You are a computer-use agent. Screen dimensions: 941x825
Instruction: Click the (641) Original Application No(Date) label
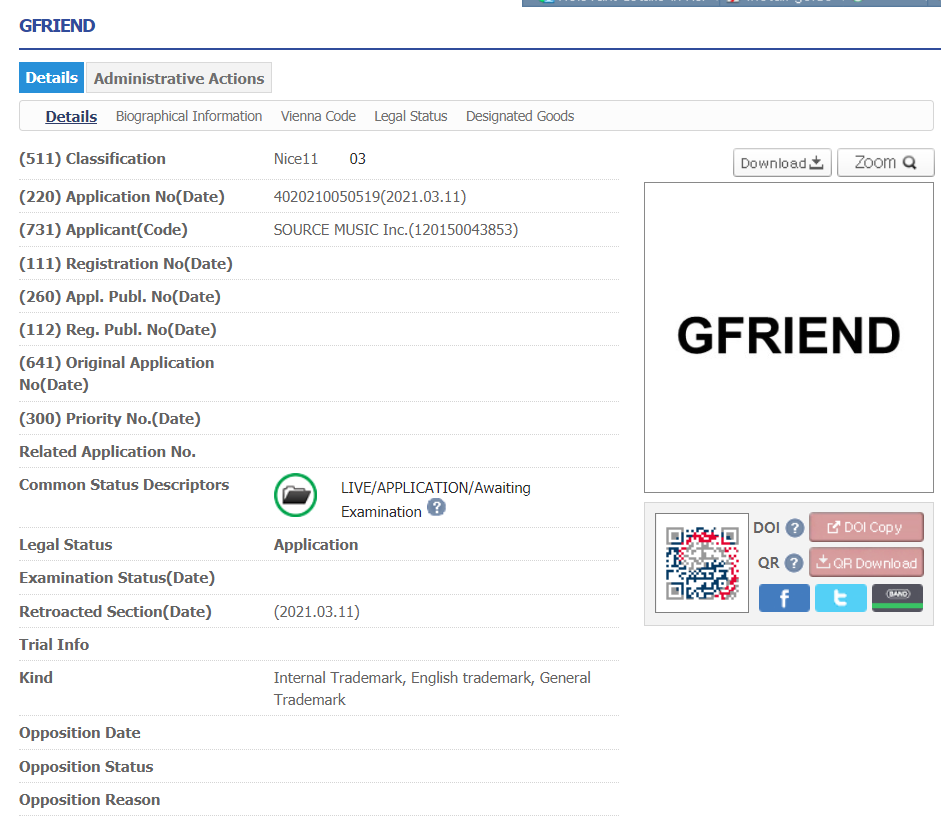click(x=116, y=374)
